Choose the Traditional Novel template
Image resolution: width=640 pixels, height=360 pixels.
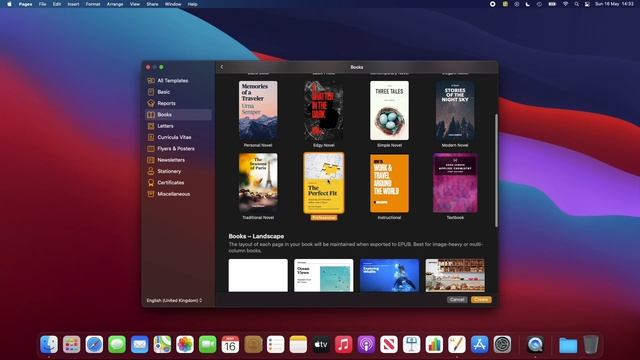click(258, 183)
